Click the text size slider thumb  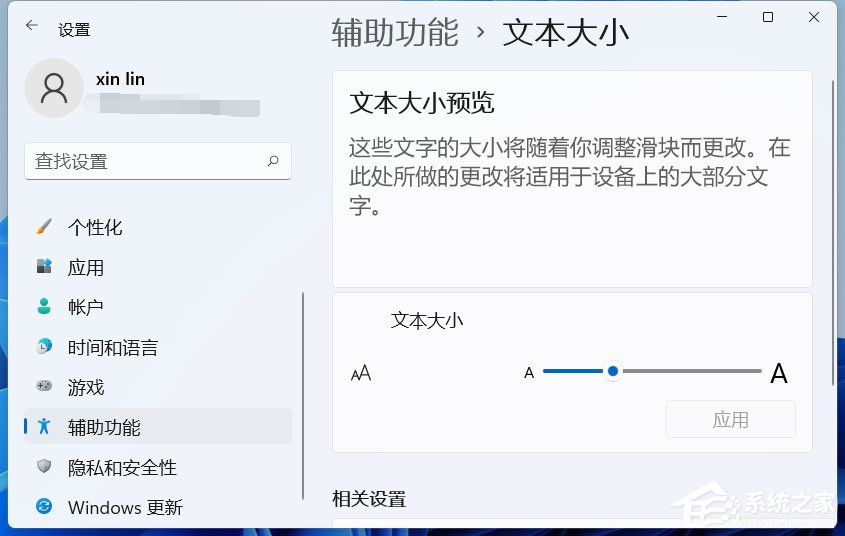tap(613, 371)
